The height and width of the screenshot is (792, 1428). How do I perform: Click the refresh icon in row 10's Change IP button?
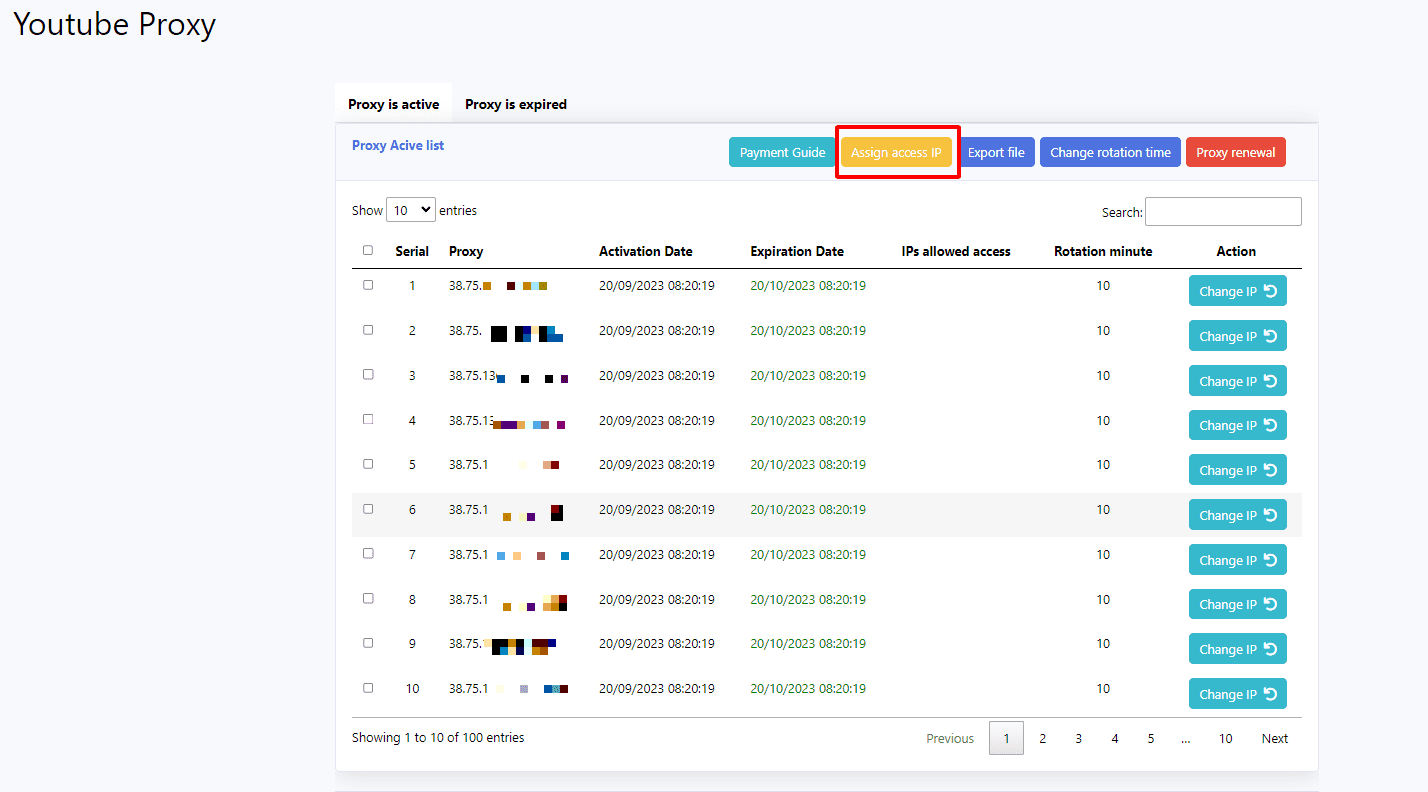(1270, 694)
